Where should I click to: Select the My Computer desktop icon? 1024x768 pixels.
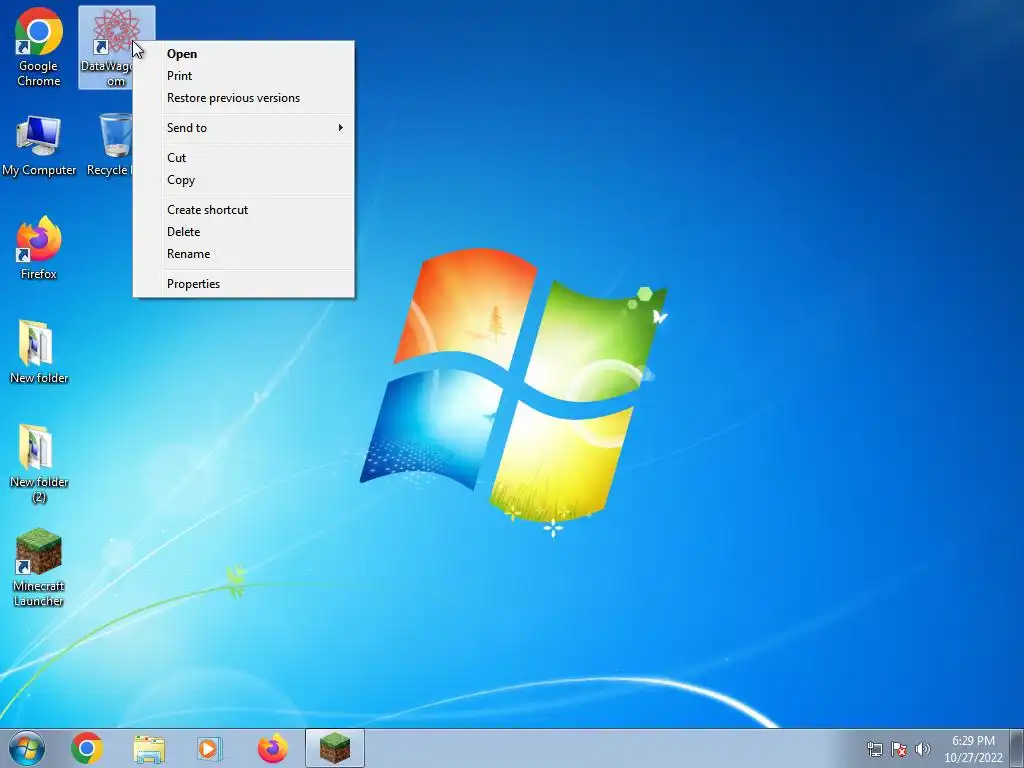click(39, 145)
